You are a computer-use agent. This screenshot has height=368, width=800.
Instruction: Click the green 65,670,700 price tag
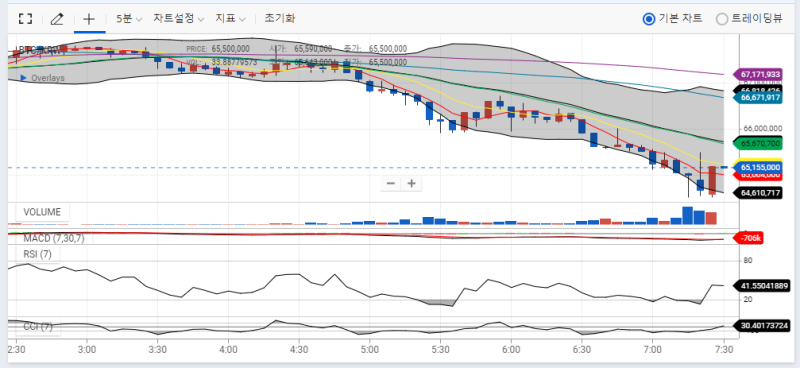pos(758,143)
